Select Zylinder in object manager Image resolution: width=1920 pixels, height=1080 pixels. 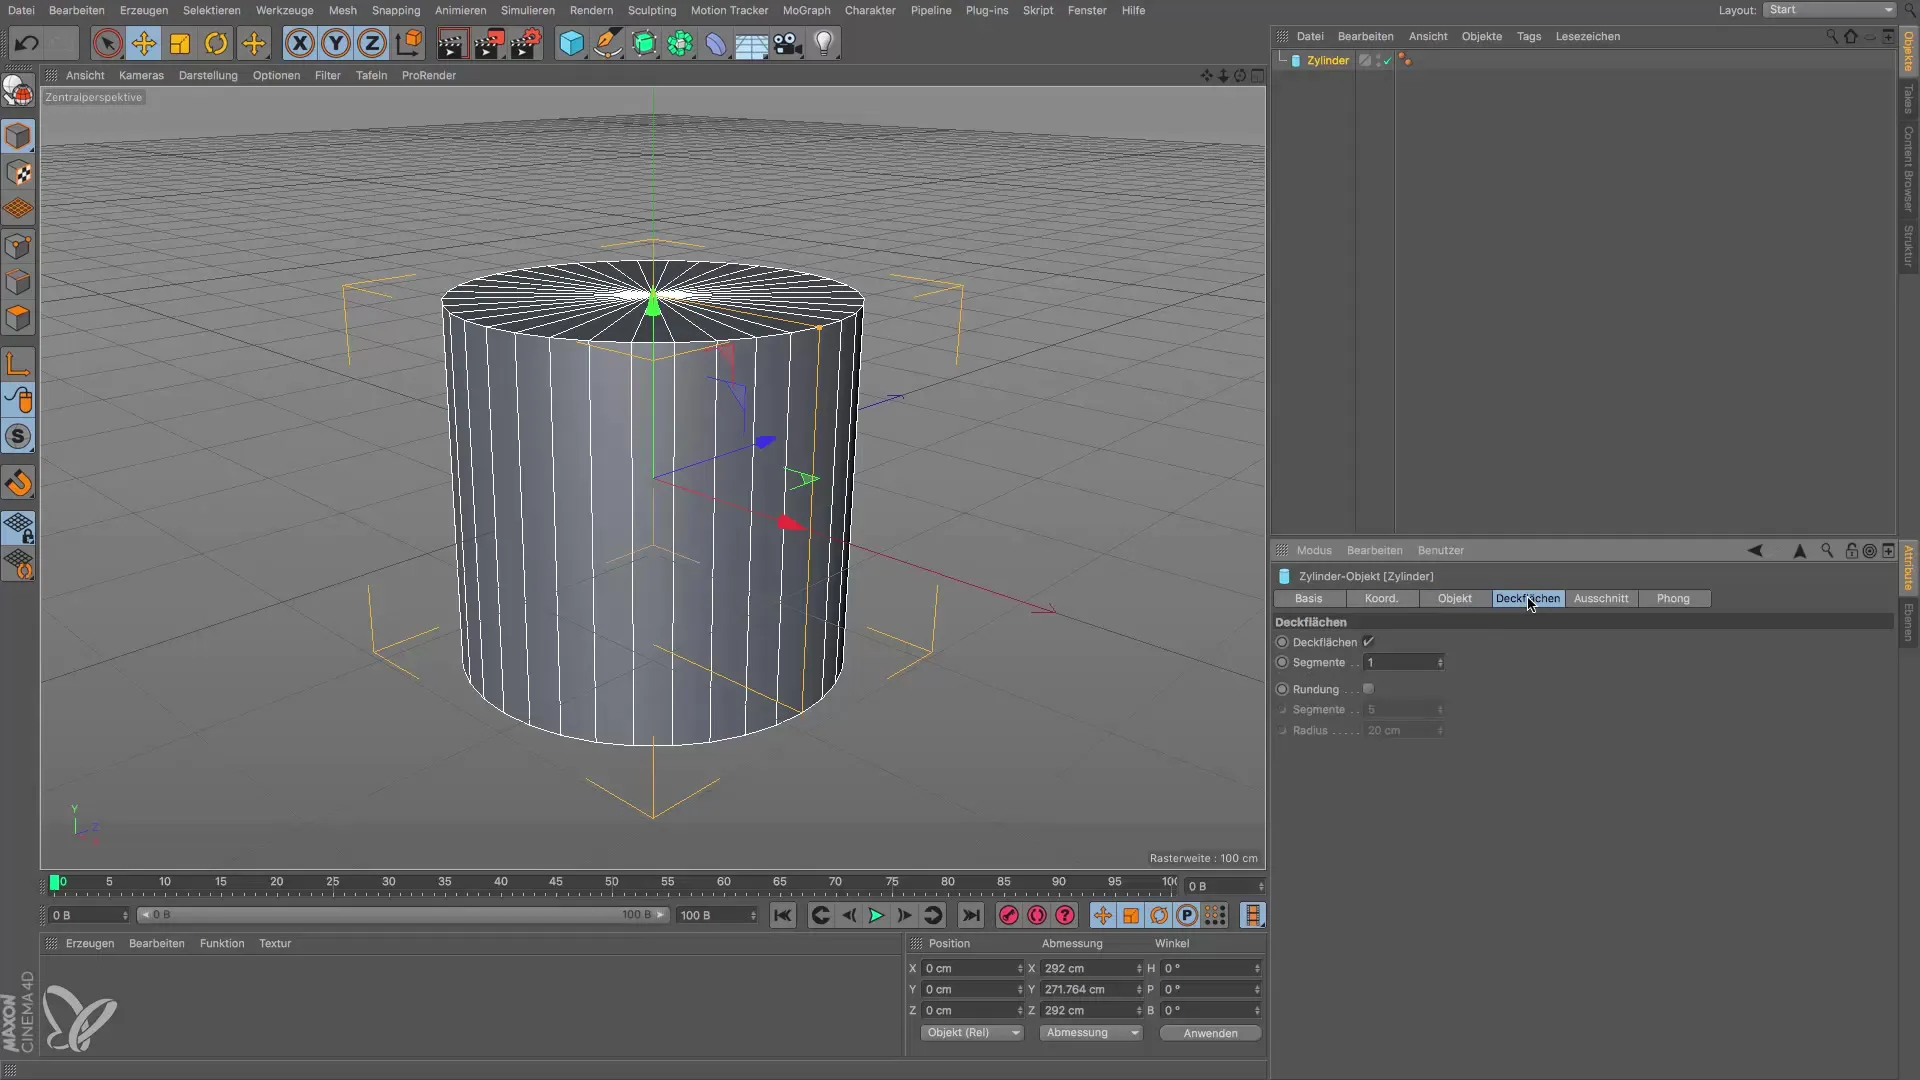pos(1327,60)
